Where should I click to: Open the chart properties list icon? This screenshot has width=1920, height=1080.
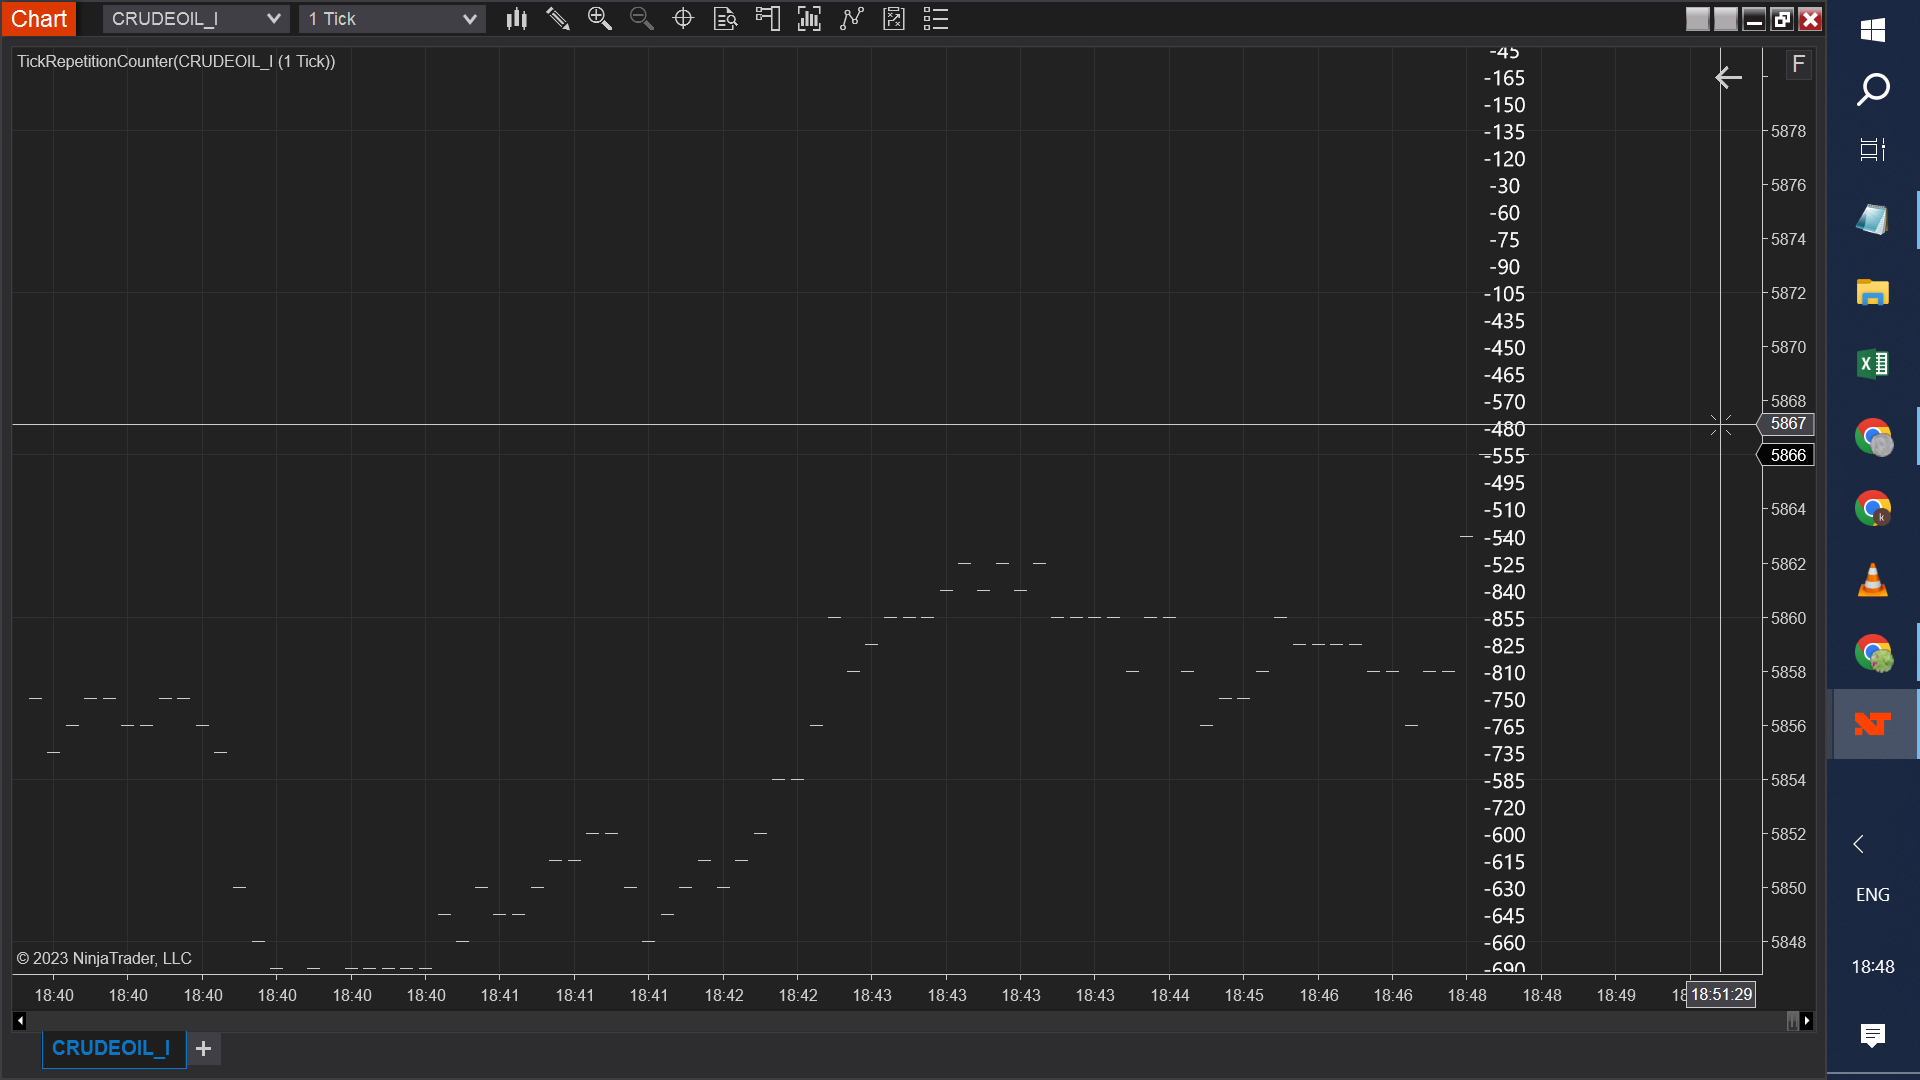[936, 19]
